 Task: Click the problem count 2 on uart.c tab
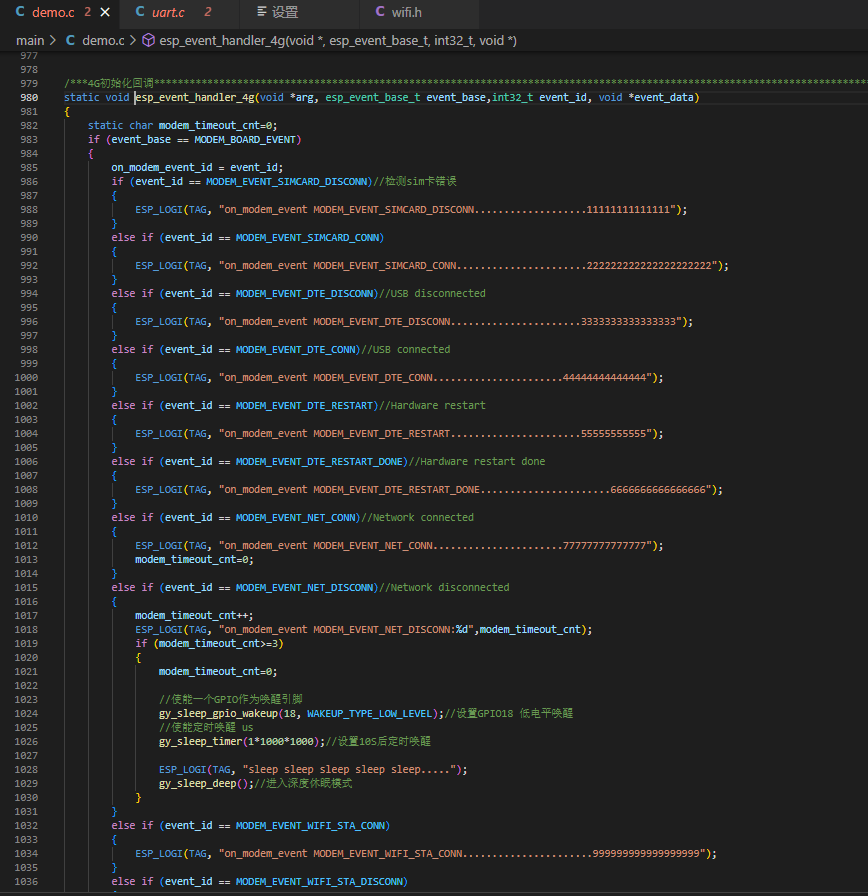pos(207,12)
